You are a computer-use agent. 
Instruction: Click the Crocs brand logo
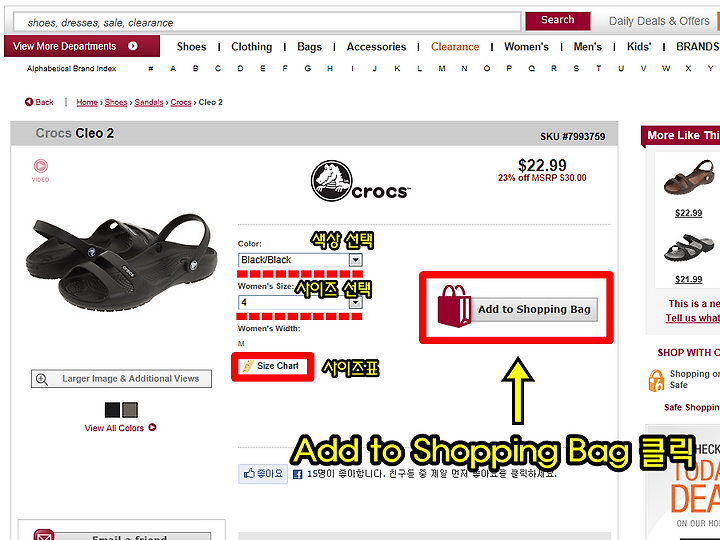tap(361, 181)
